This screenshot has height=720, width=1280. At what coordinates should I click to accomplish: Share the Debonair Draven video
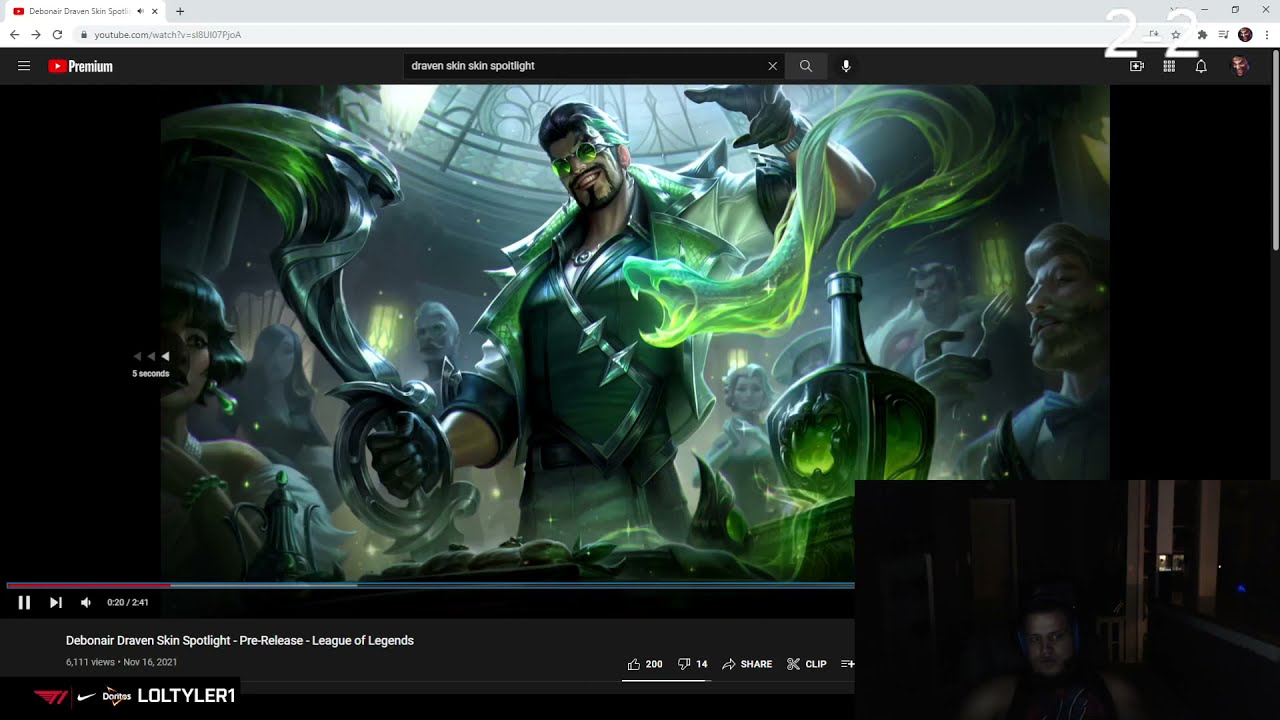click(x=747, y=664)
